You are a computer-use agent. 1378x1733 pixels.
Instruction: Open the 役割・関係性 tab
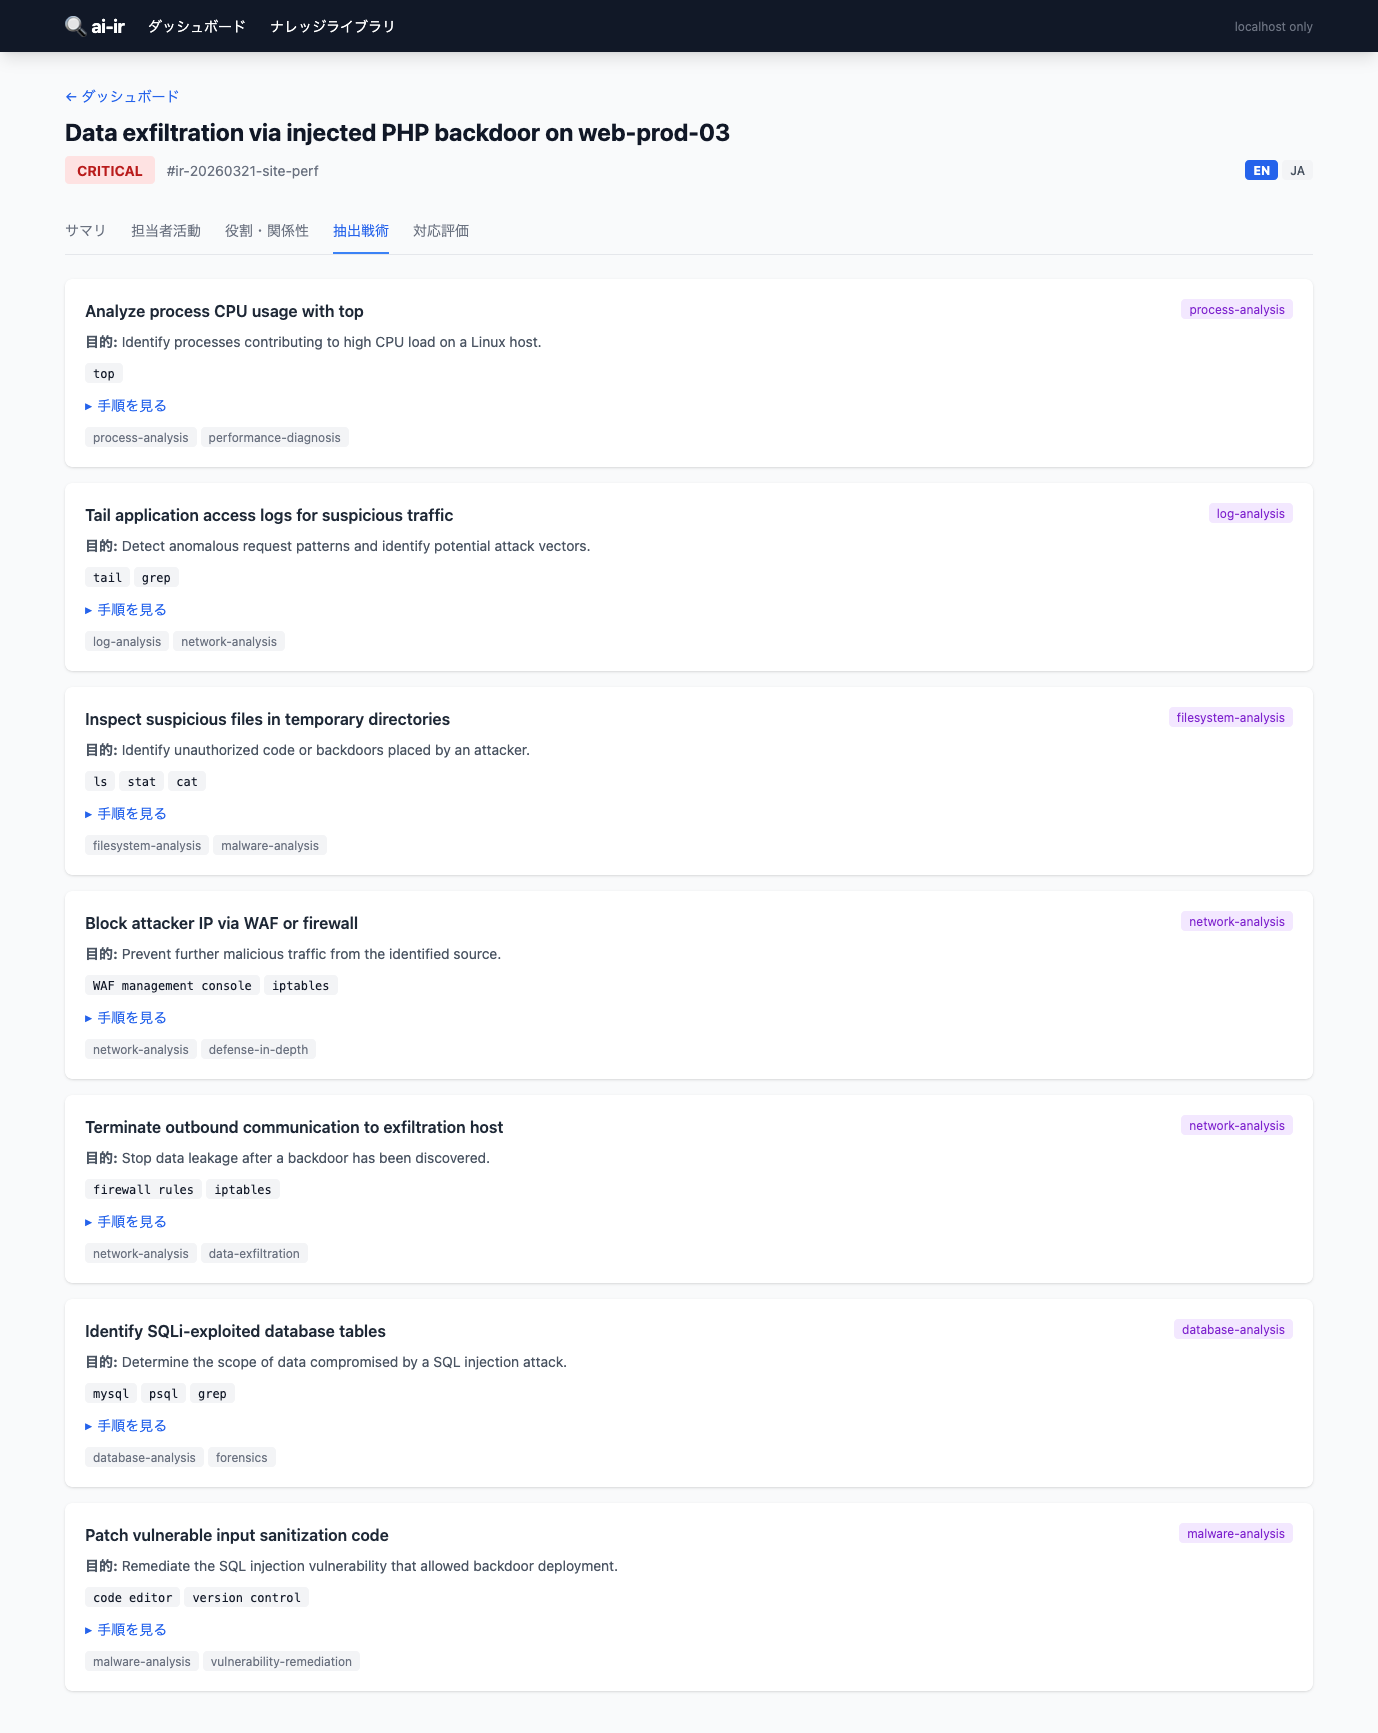[x=267, y=231]
